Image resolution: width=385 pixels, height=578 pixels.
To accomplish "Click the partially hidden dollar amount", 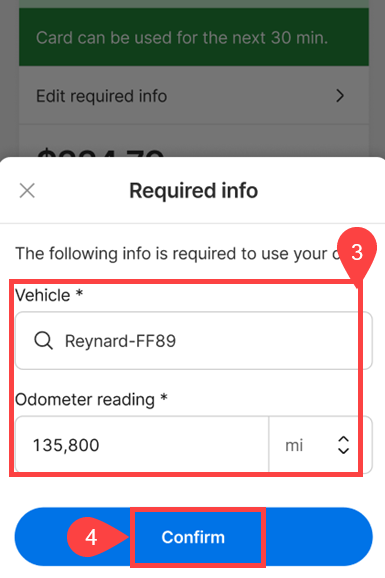I will tap(100, 153).
